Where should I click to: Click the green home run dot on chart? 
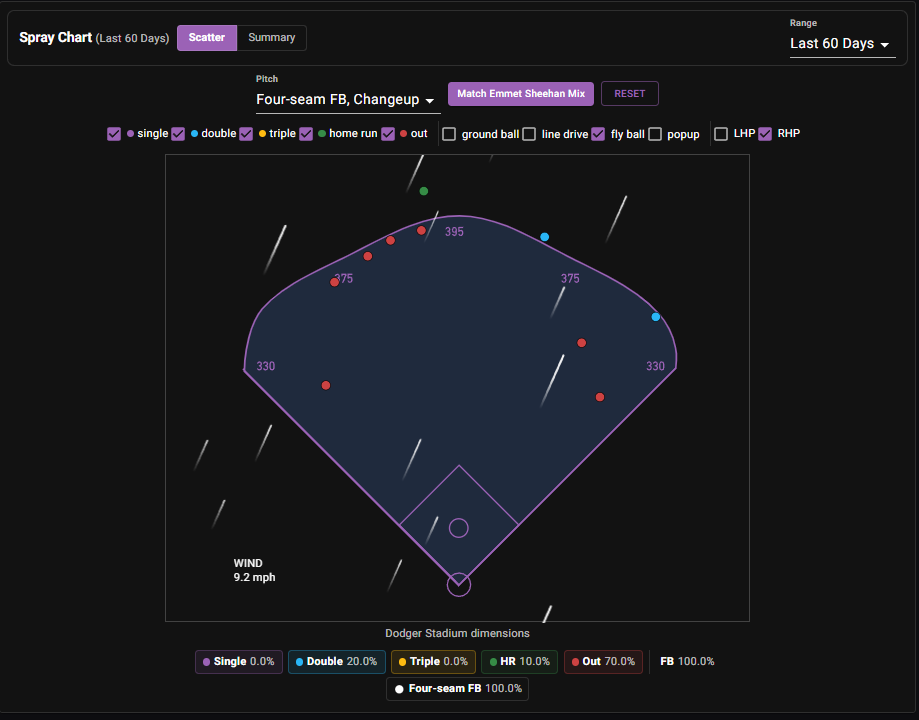424,191
